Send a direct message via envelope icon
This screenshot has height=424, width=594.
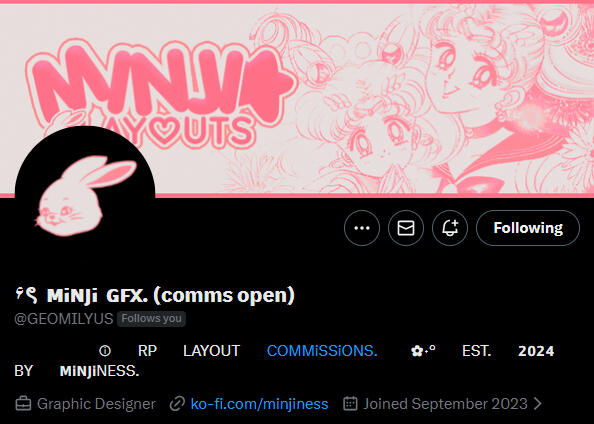pyautogui.click(x=406, y=228)
